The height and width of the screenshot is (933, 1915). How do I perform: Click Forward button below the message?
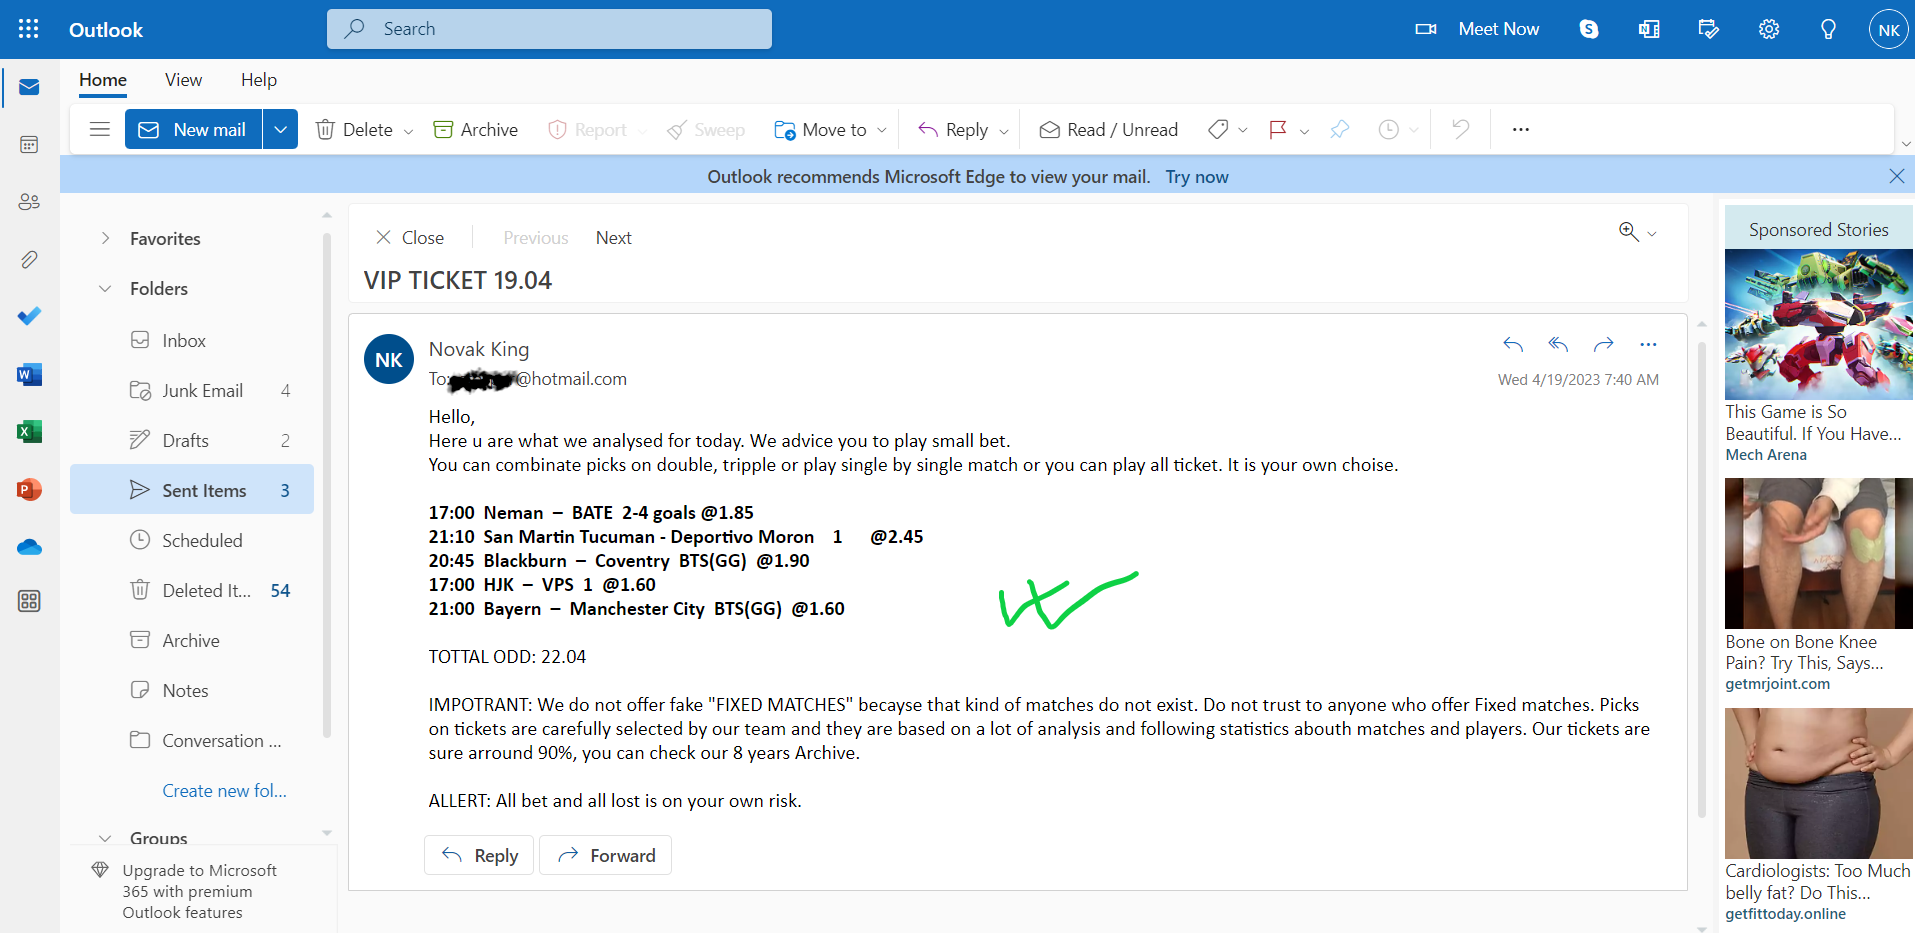(x=606, y=855)
